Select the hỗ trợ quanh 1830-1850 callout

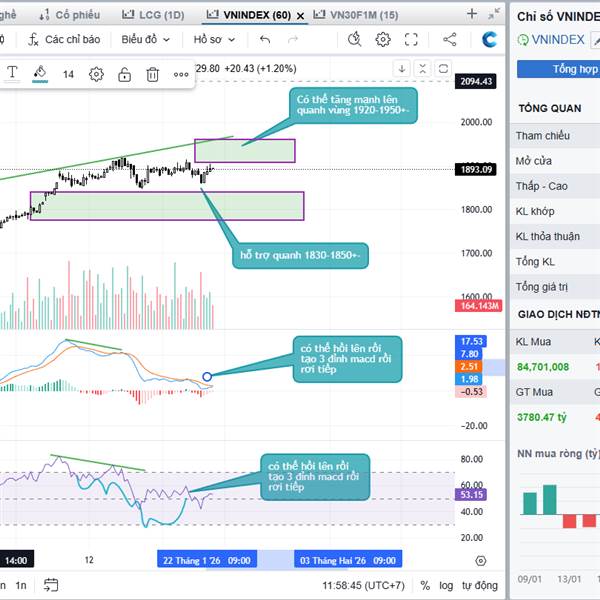click(300, 255)
